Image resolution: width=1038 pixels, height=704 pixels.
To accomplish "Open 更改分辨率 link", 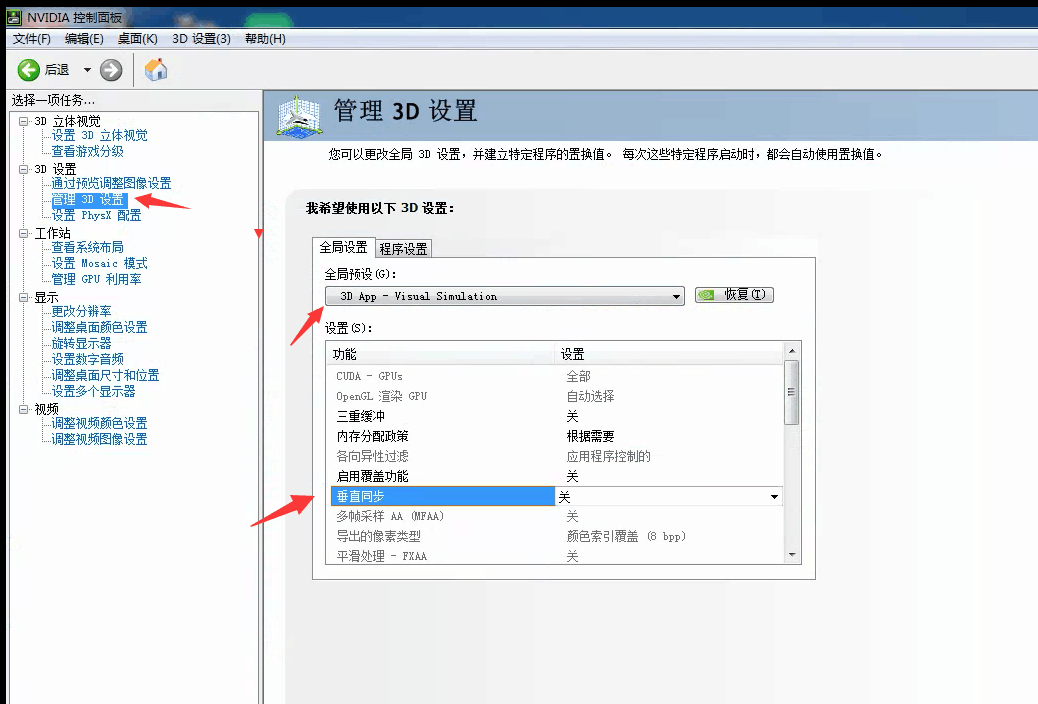I will 81,311.
